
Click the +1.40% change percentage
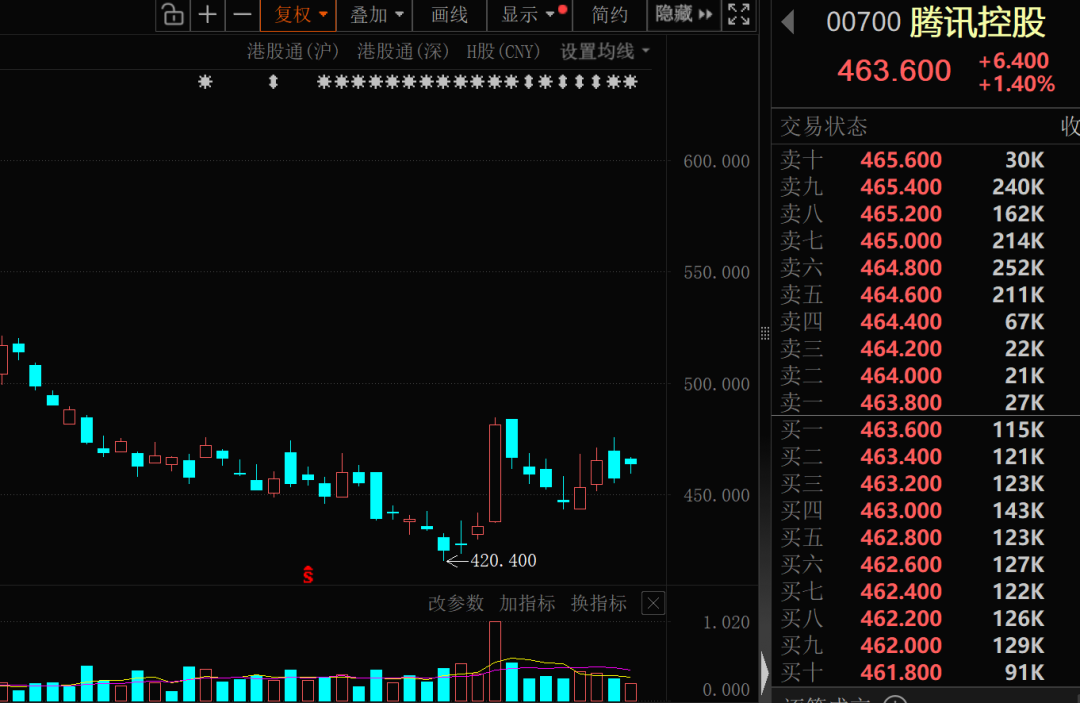coord(1016,85)
